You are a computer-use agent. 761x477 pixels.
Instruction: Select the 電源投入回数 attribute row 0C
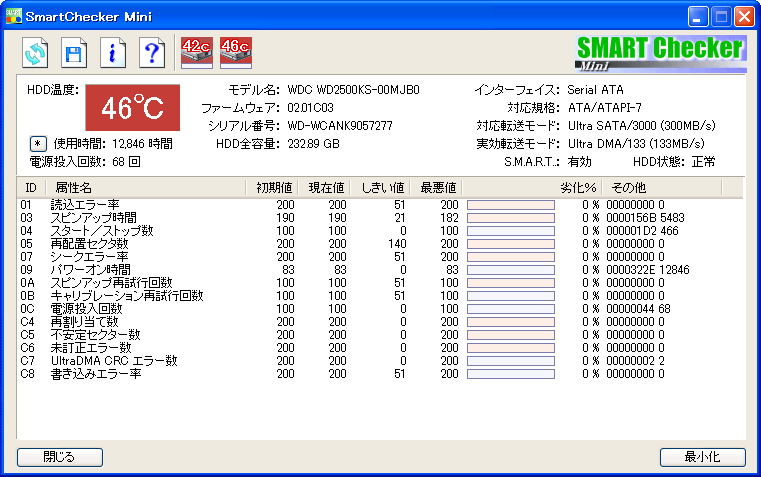click(x=380, y=309)
